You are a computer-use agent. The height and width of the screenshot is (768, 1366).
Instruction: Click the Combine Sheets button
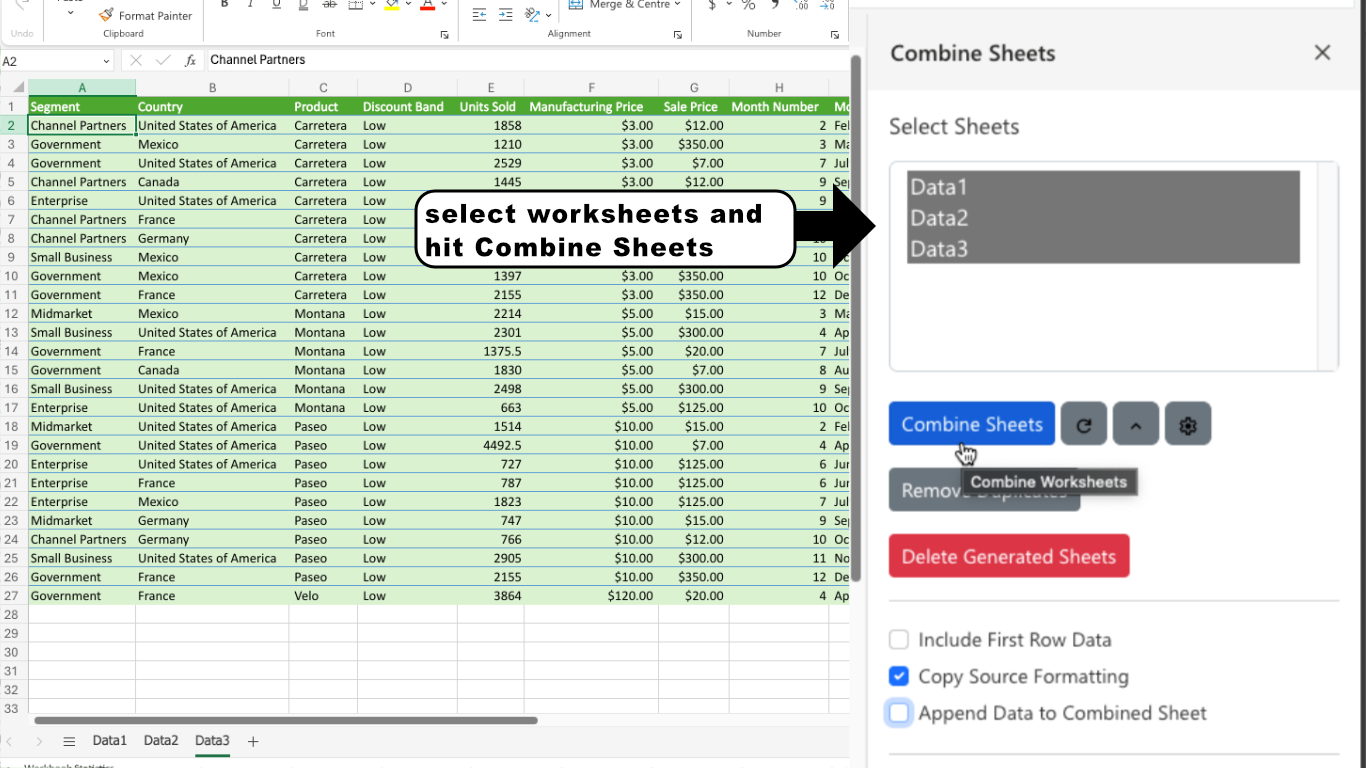(971, 423)
